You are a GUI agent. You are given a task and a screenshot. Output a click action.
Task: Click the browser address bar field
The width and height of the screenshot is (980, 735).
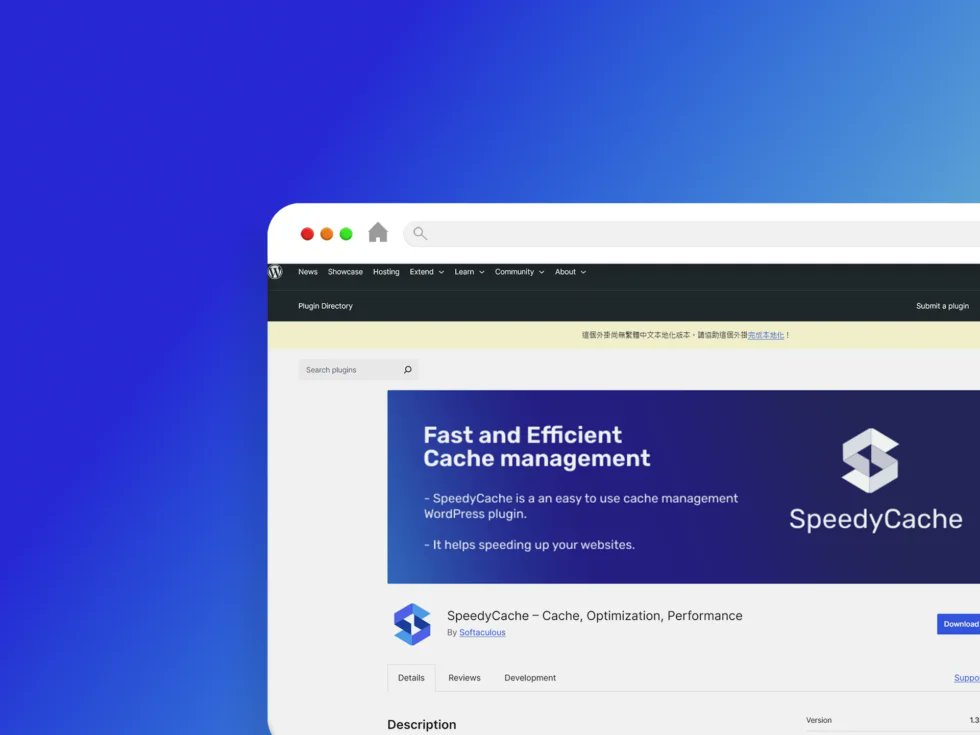(x=691, y=234)
